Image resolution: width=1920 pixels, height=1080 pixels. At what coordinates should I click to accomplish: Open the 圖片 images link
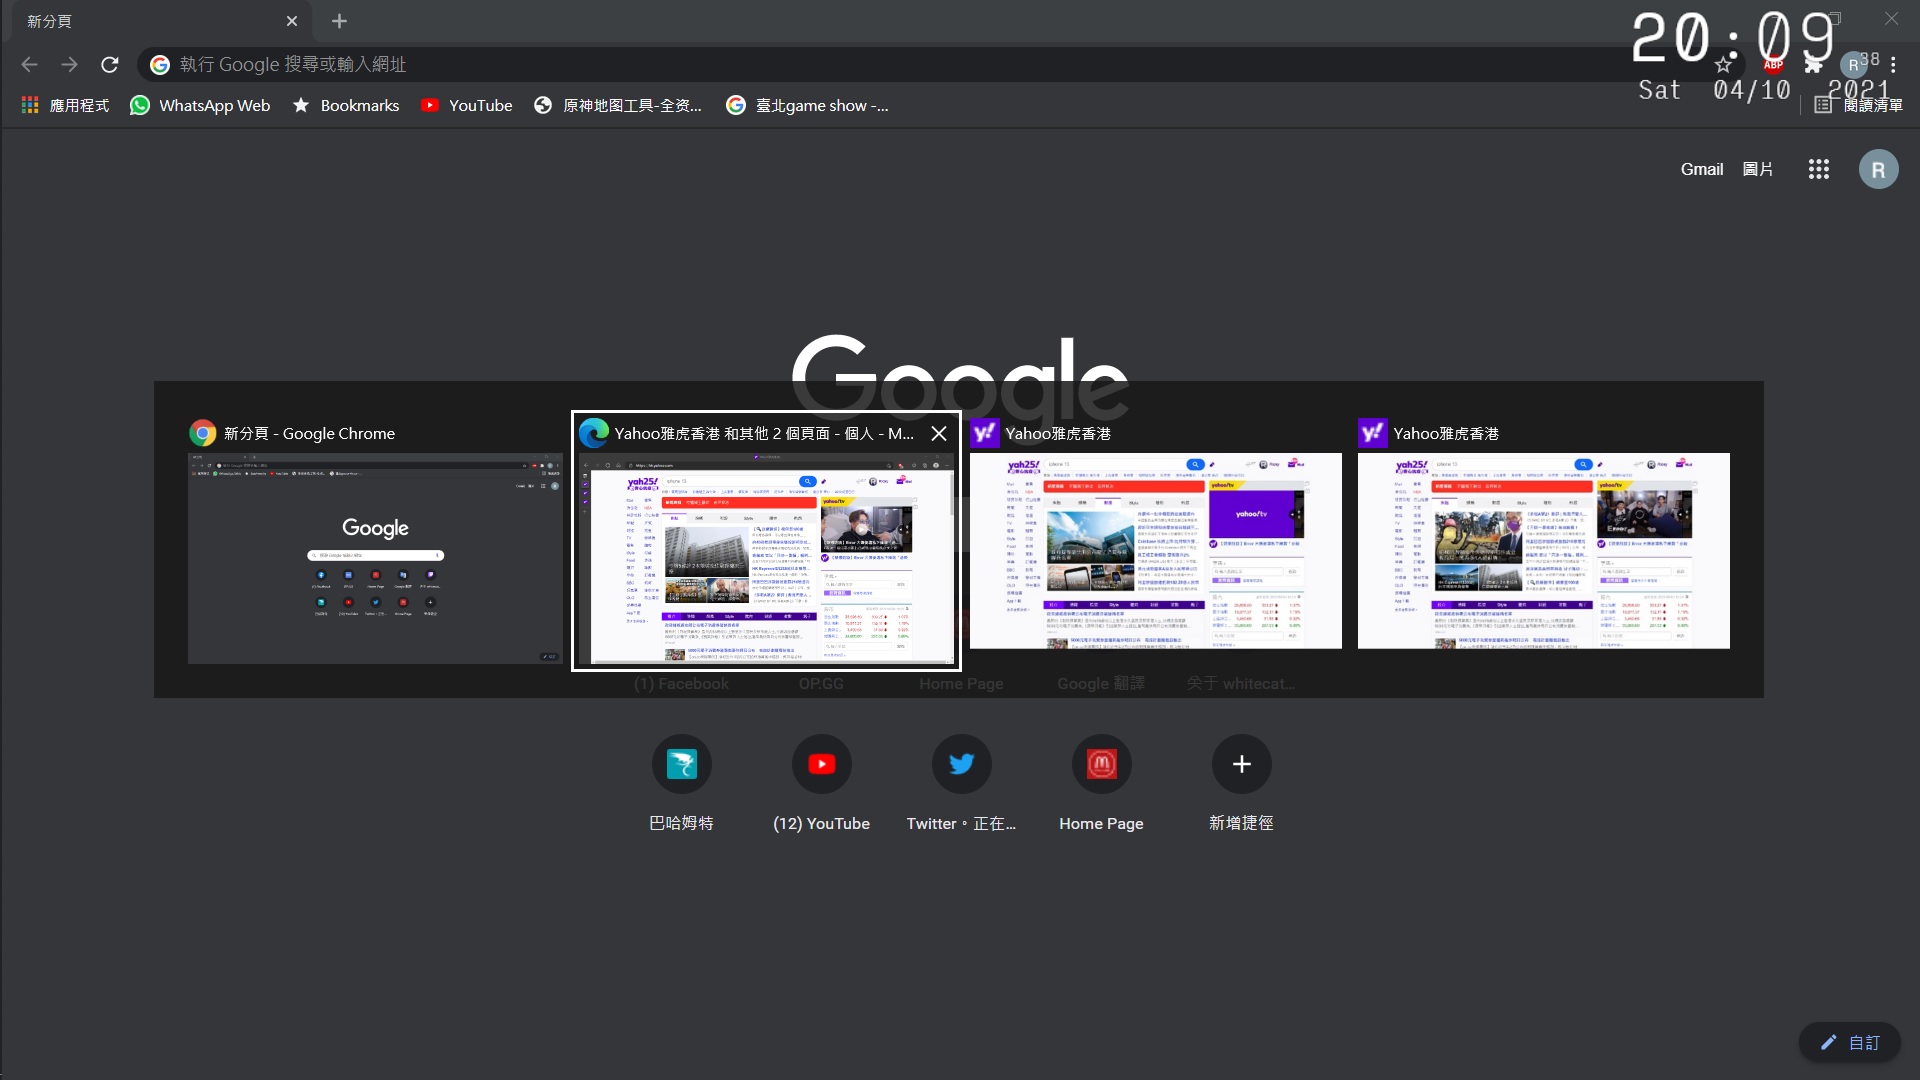1757,169
